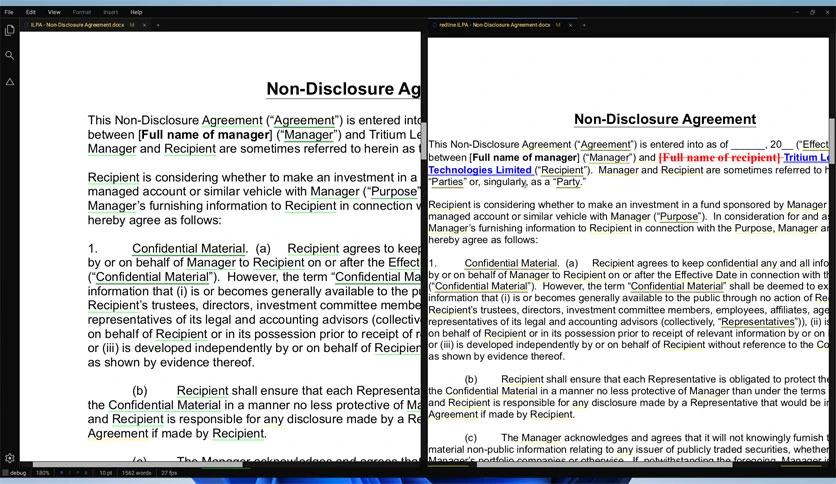Click right pane horizontal scrollbar thumb
The image size is (836, 484).
click(604, 465)
